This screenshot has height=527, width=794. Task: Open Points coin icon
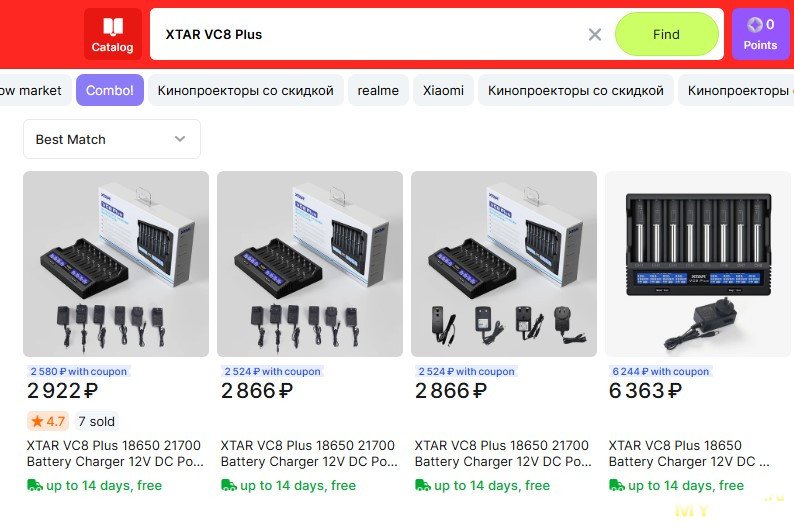(x=754, y=24)
